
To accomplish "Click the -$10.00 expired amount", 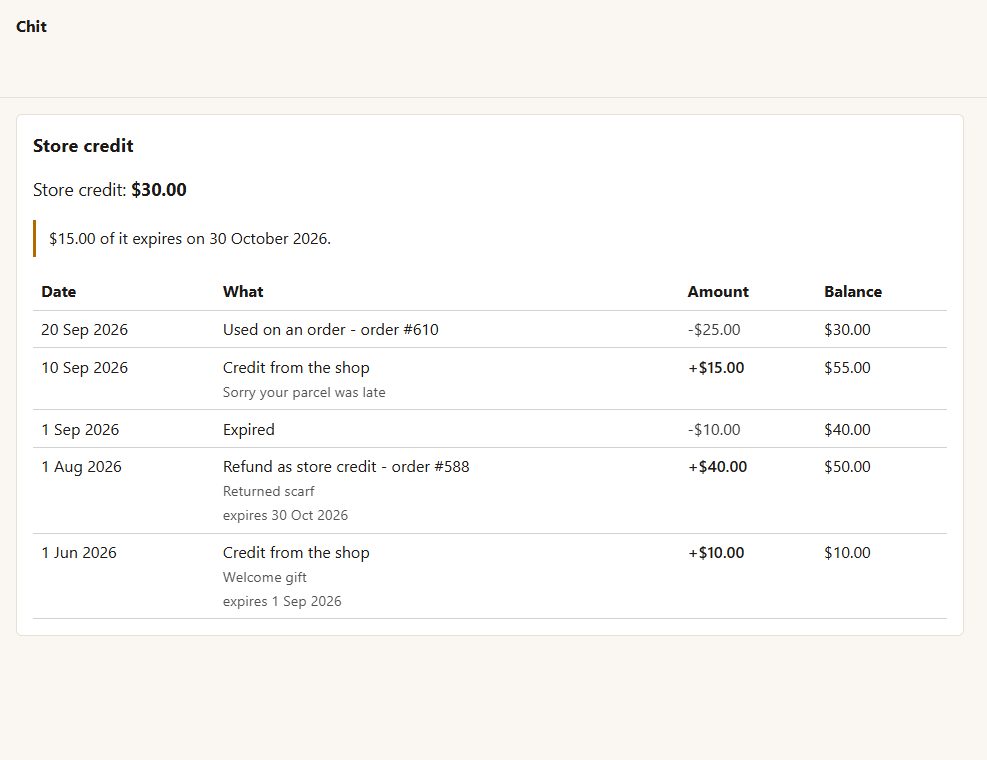I will [x=714, y=429].
